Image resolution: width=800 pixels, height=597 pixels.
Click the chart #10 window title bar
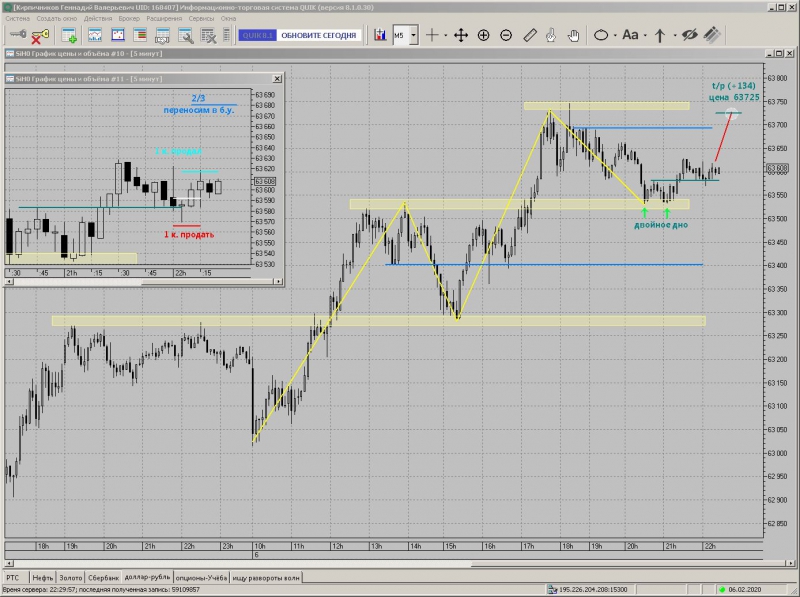point(383,53)
